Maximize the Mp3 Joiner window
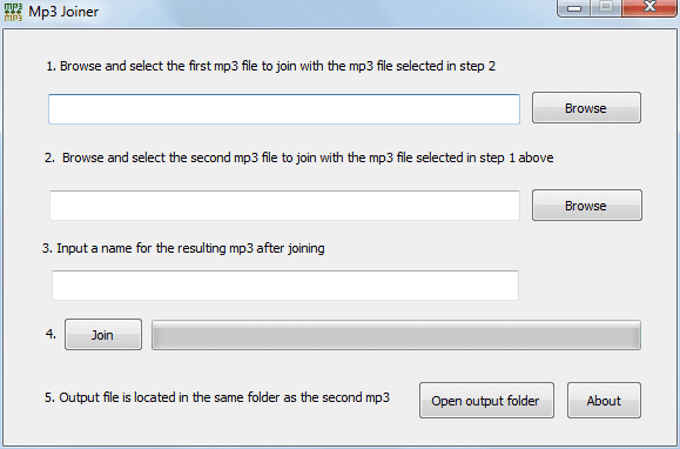The width and height of the screenshot is (680, 449). tap(605, 7)
